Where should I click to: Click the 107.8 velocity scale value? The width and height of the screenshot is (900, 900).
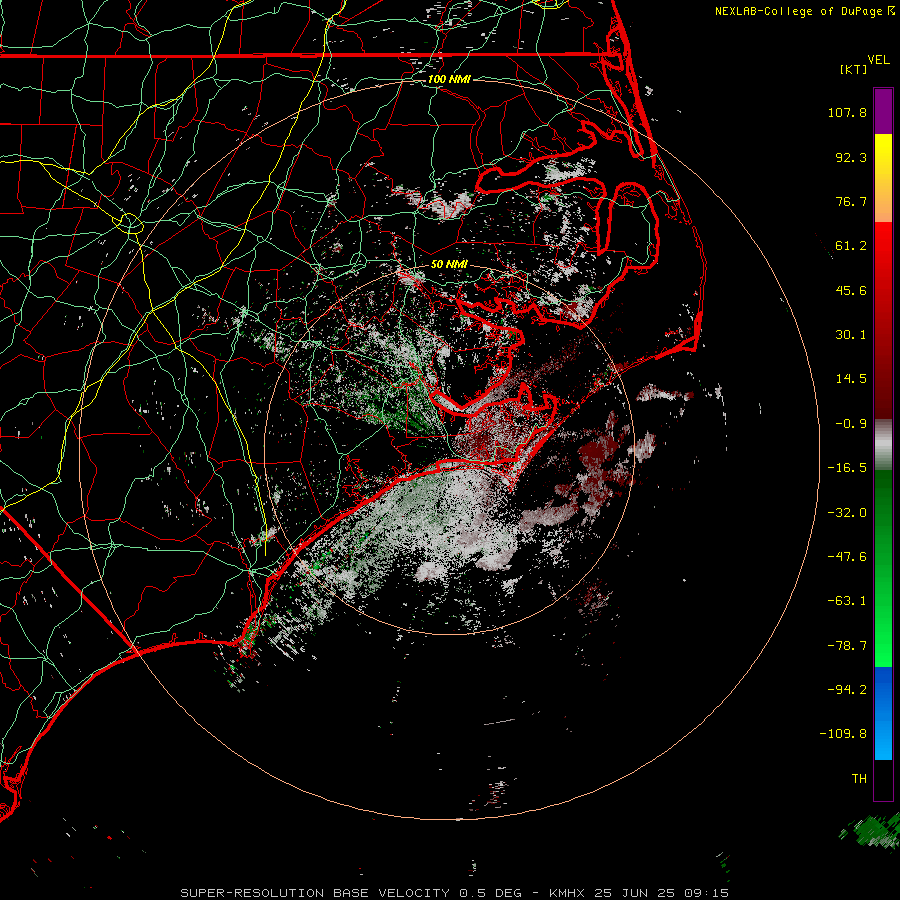point(847,112)
